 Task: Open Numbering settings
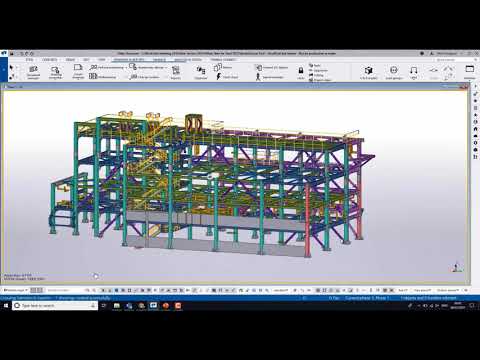click(148, 67)
